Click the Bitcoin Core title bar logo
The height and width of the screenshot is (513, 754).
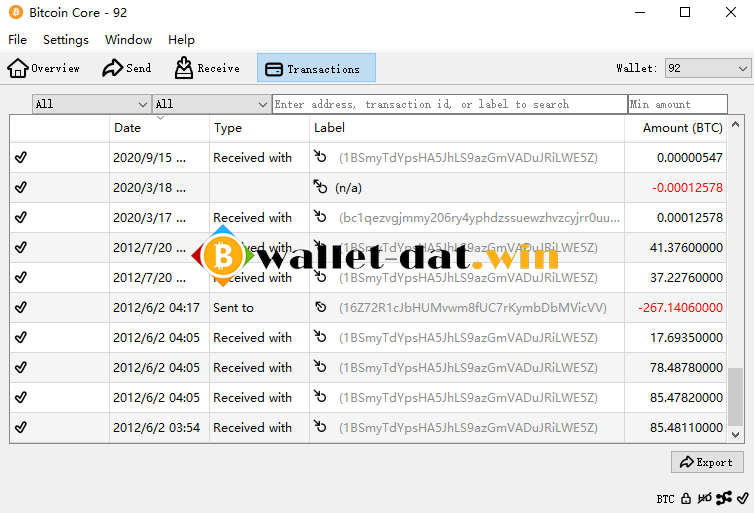pos(16,13)
